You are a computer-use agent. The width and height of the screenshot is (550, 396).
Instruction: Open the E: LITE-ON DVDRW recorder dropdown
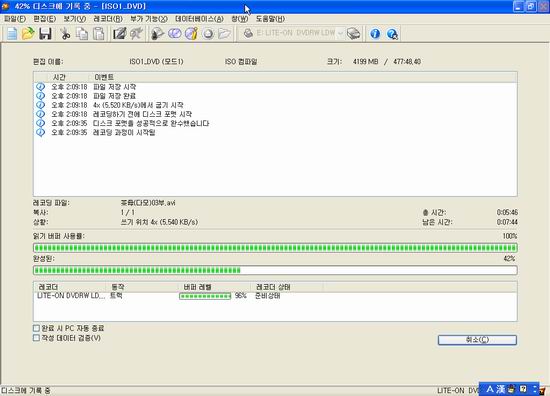(x=340, y=34)
